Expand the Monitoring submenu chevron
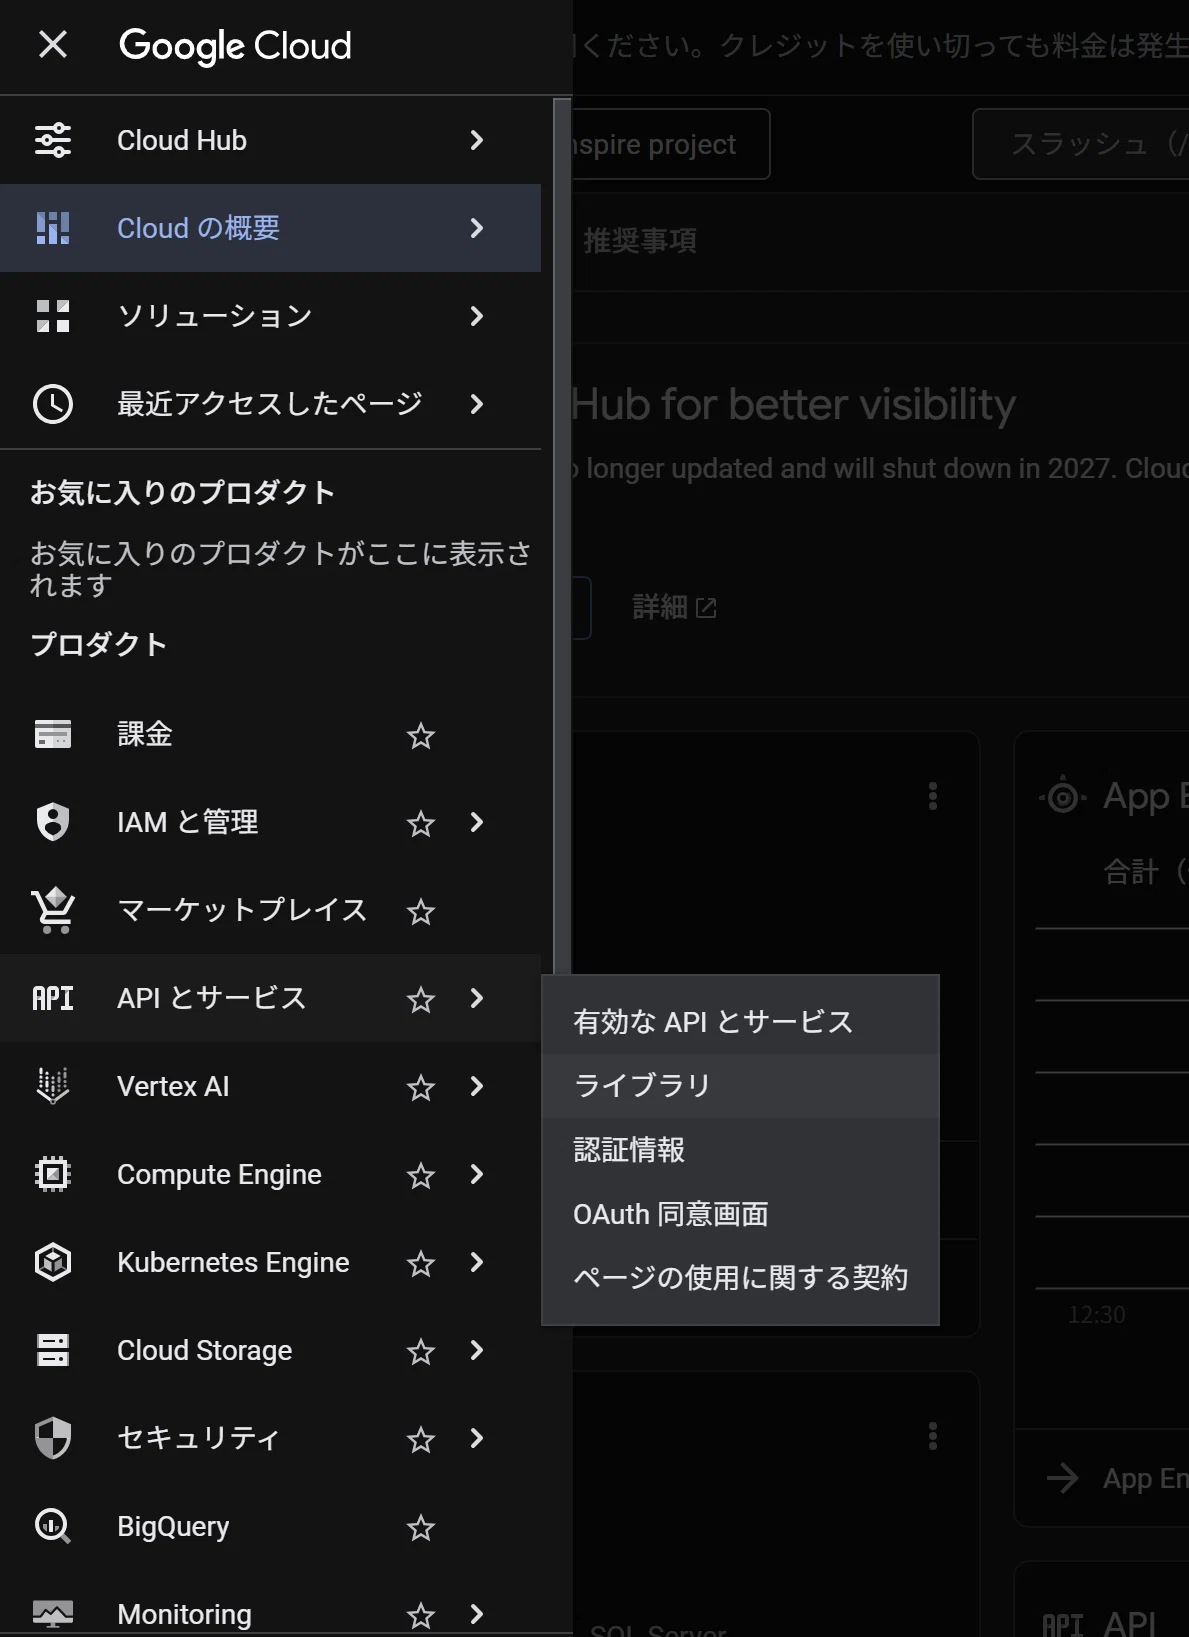 pos(477,1614)
